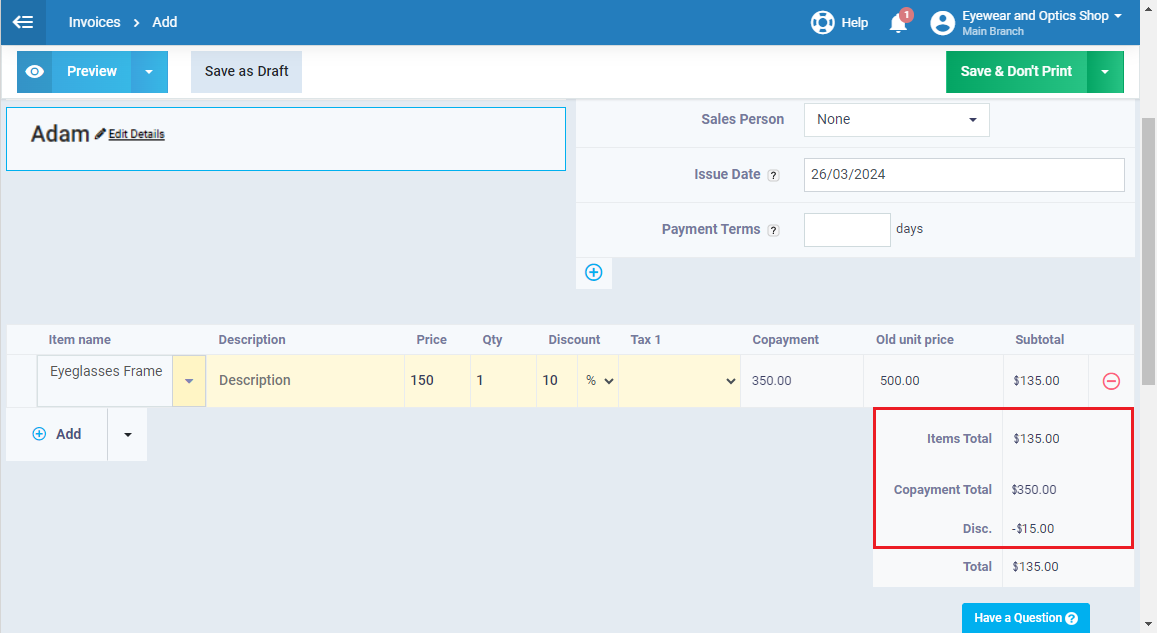1157x633 pixels.
Task: Open the Tax 1 dropdown
Action: click(x=680, y=381)
